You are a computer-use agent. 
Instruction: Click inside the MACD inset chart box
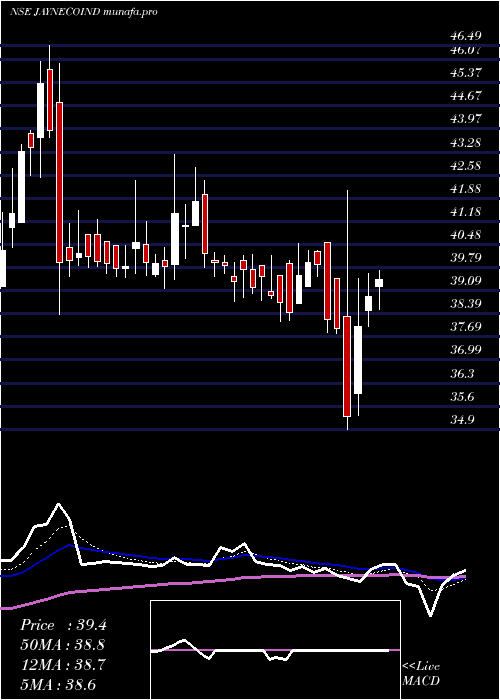point(275,650)
